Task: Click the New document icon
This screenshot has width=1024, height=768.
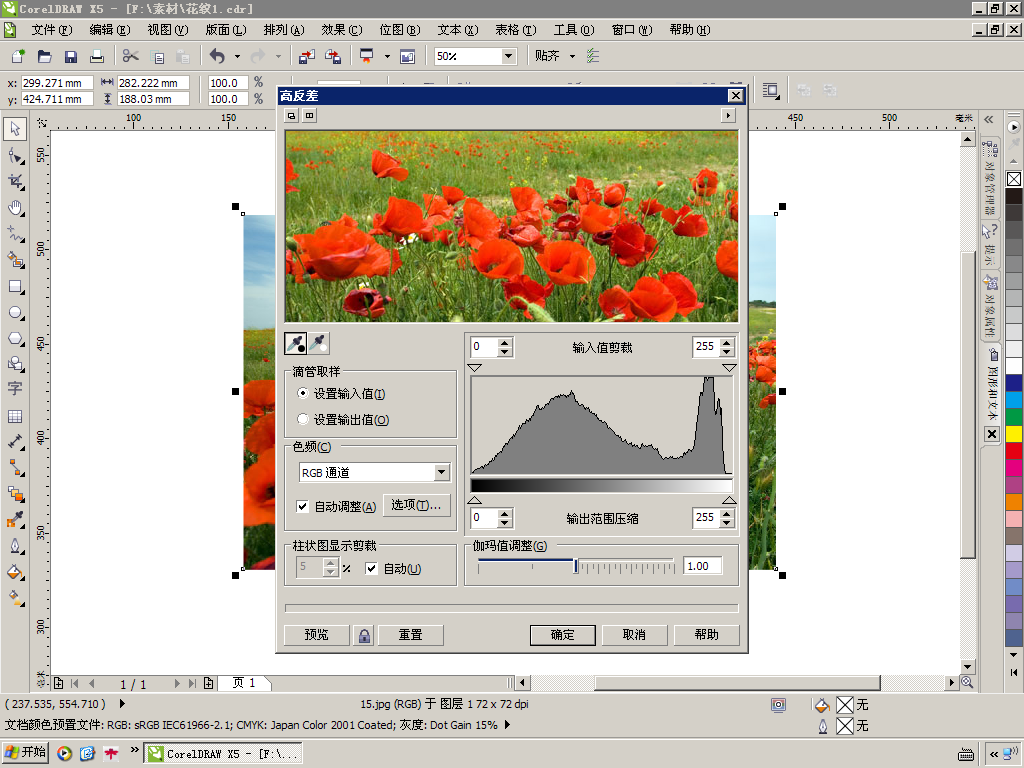Action: pos(18,56)
